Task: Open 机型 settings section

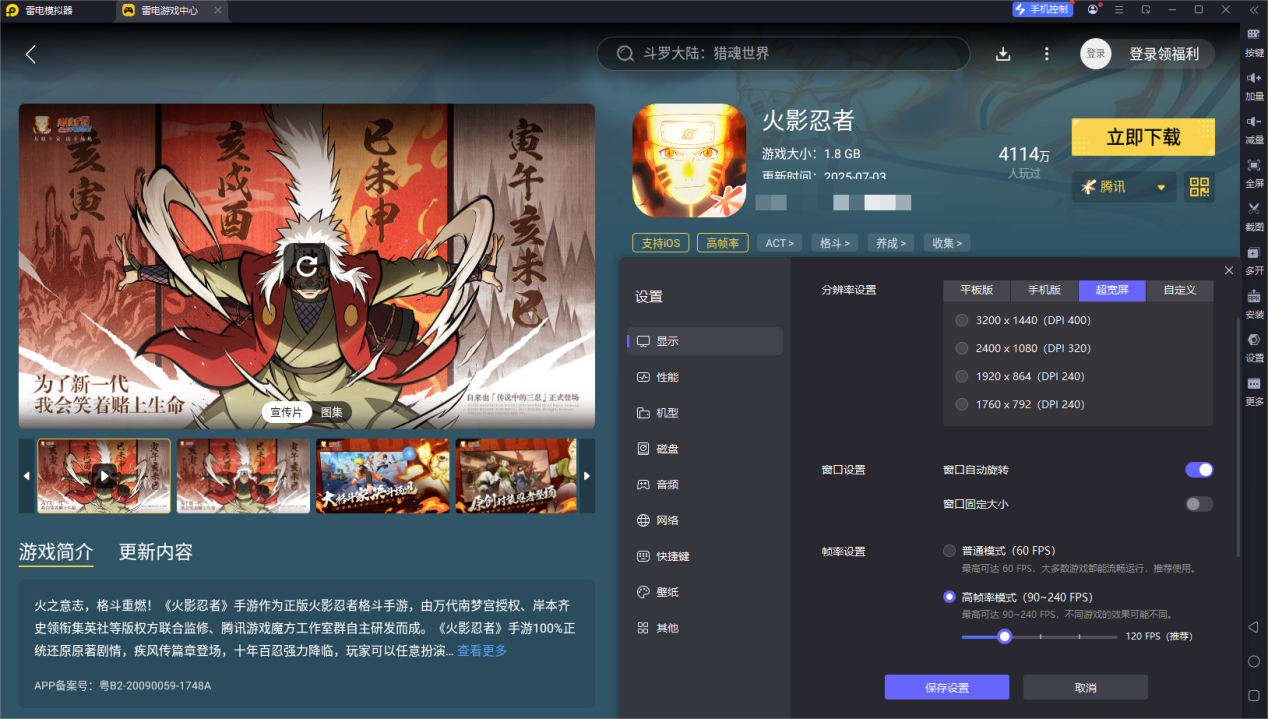Action: click(x=705, y=413)
